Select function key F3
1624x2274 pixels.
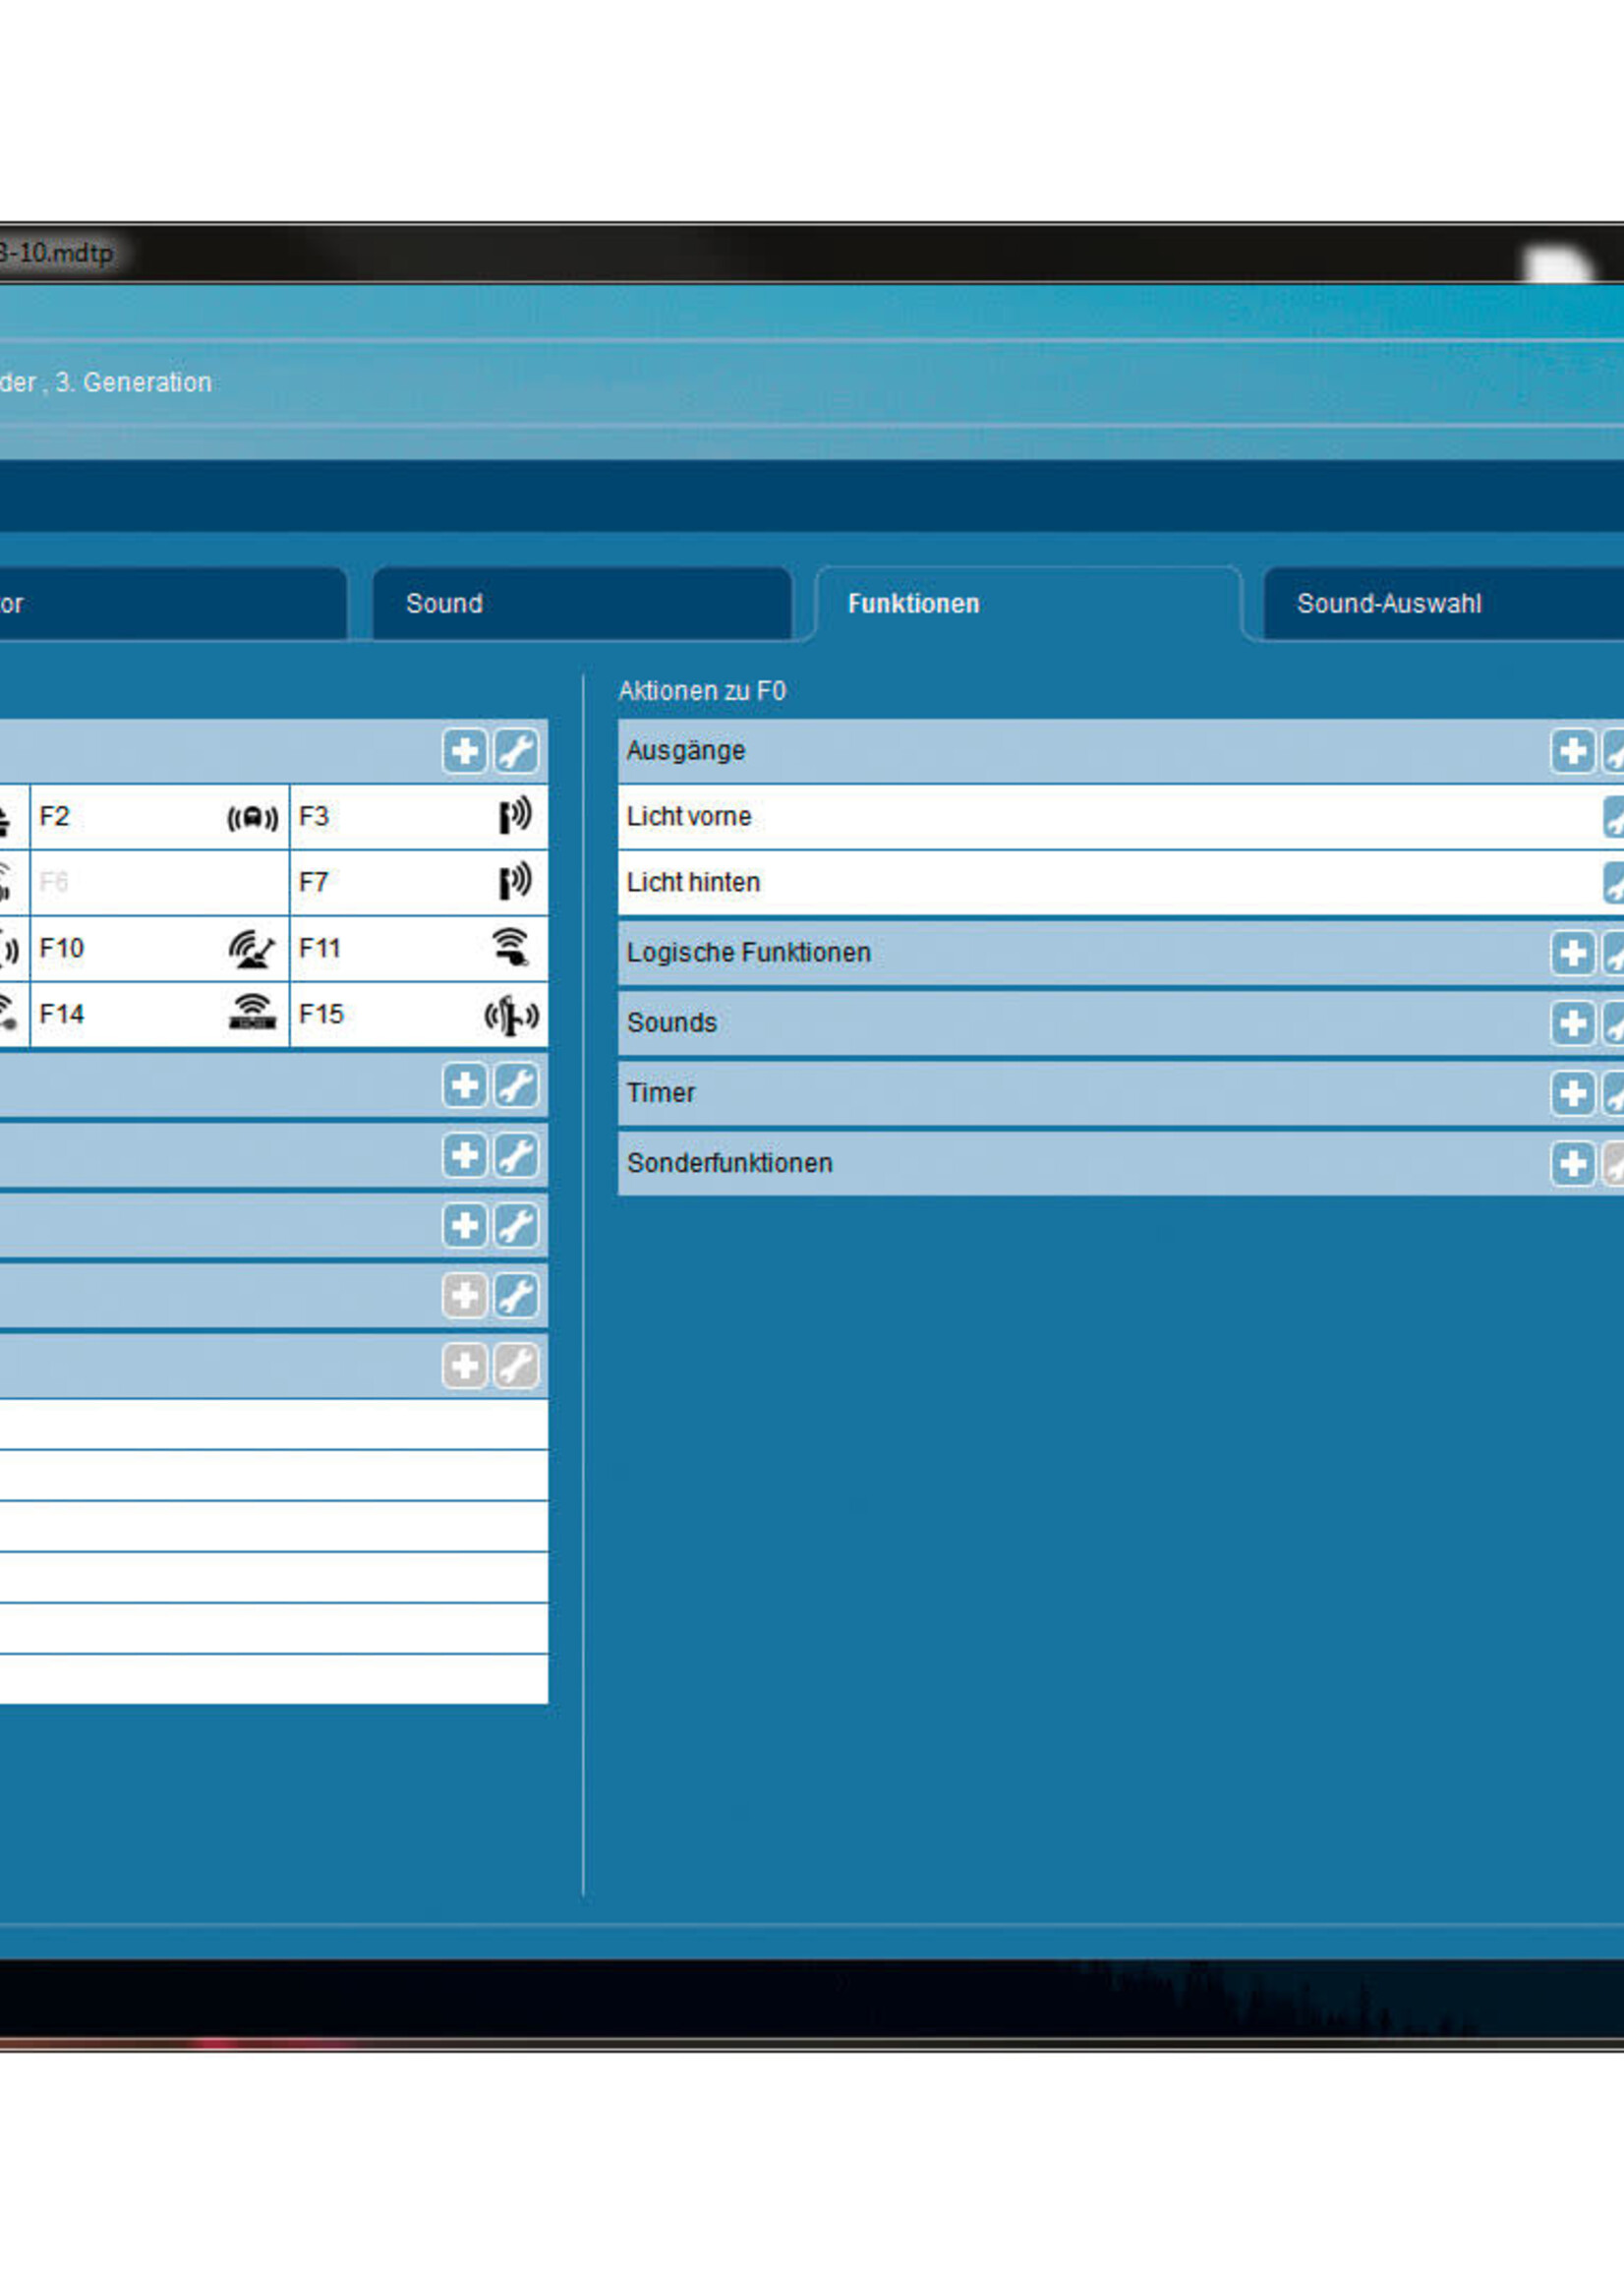click(418, 817)
